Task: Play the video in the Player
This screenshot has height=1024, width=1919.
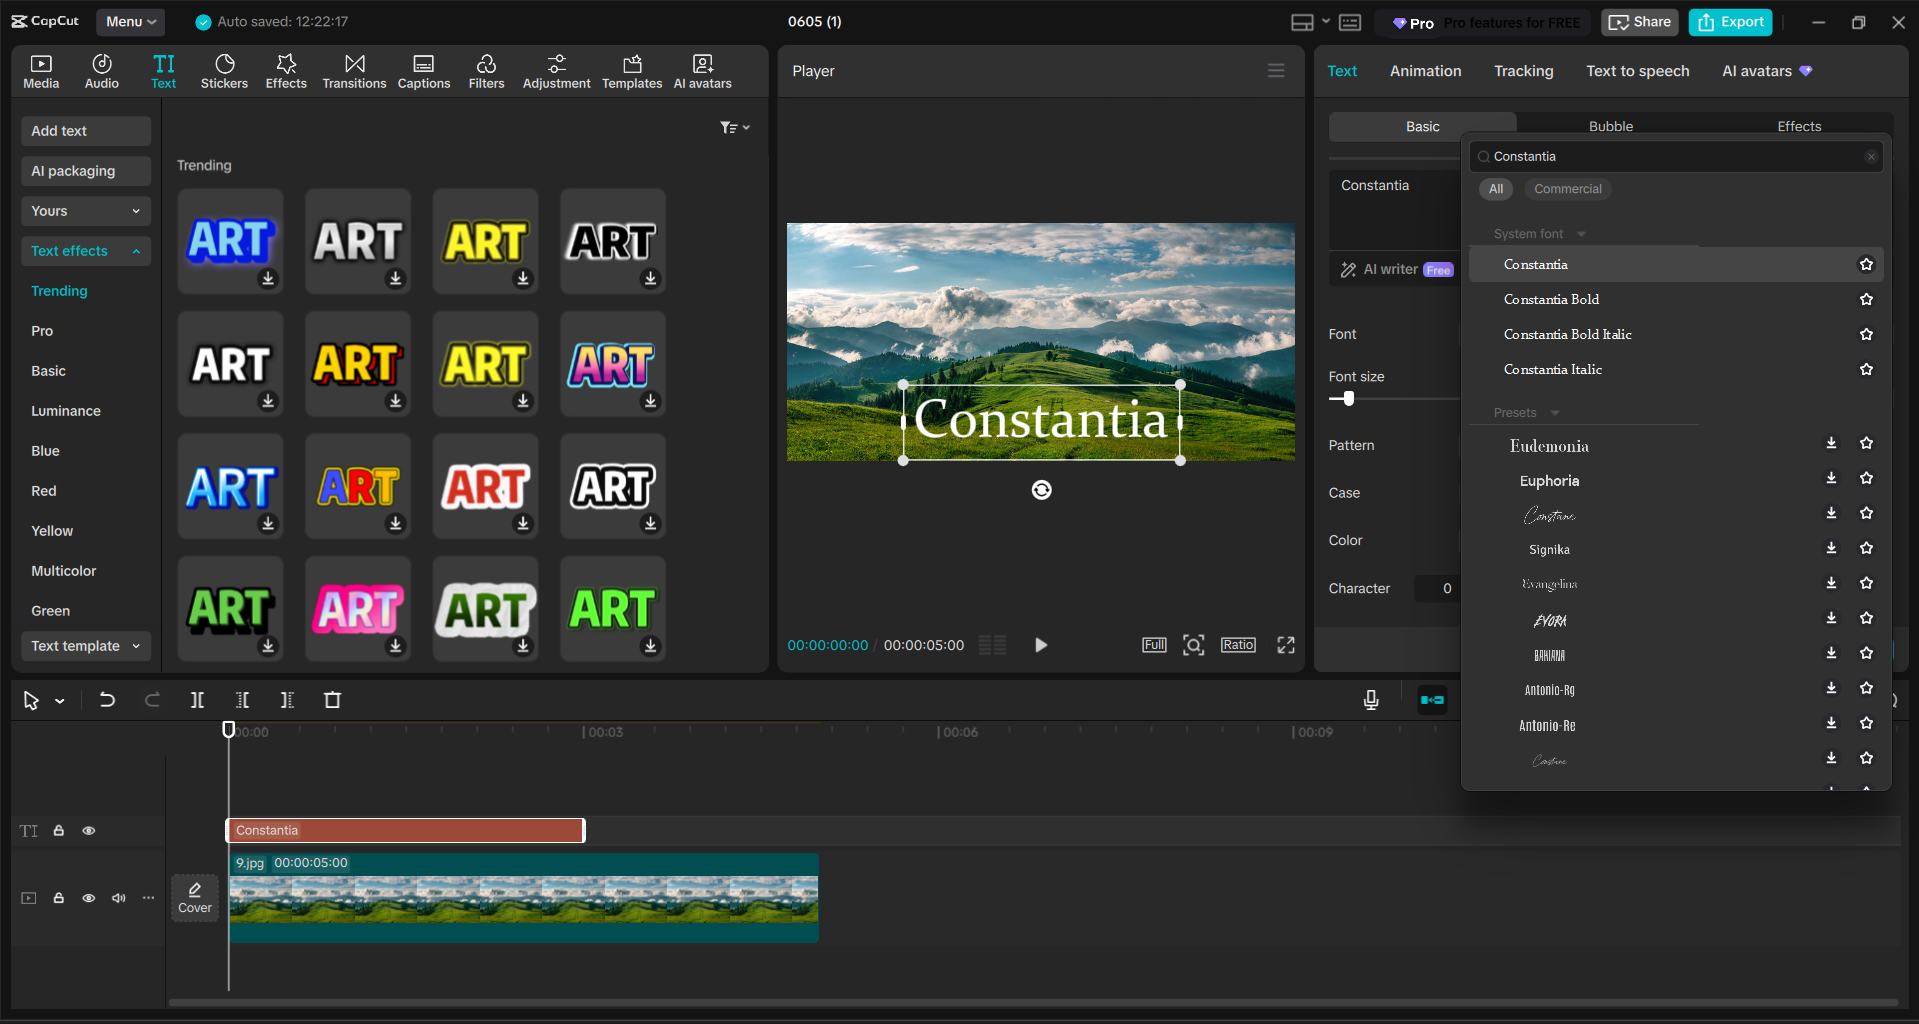Action: coord(1040,645)
